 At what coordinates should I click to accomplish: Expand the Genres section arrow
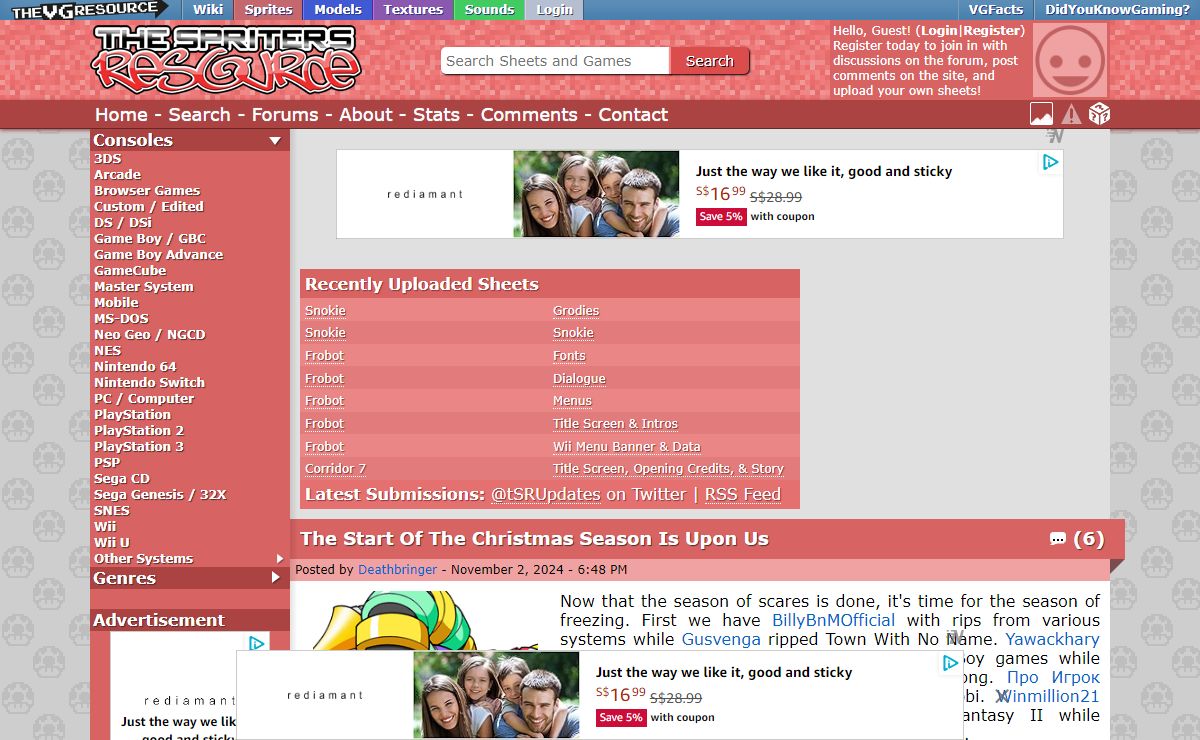click(x=276, y=577)
